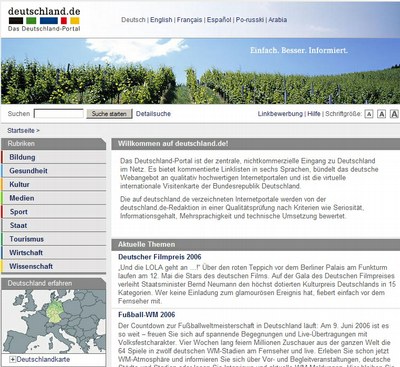Open the Gesundheit category
The image size is (400, 367).
click(x=54, y=171)
